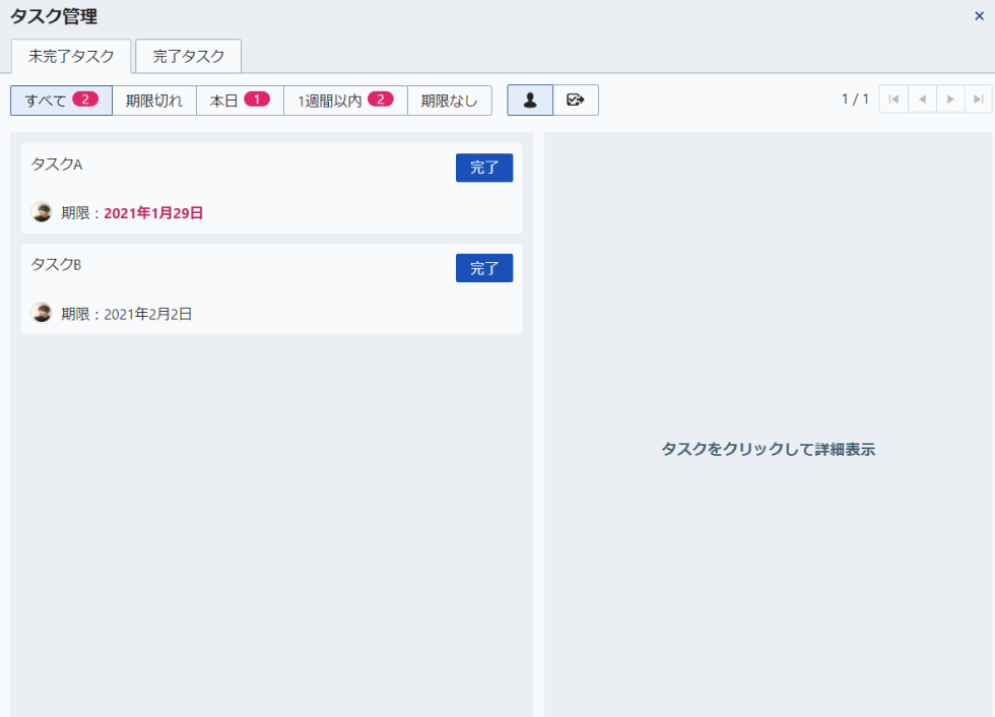Go to the first page

coord(893,100)
